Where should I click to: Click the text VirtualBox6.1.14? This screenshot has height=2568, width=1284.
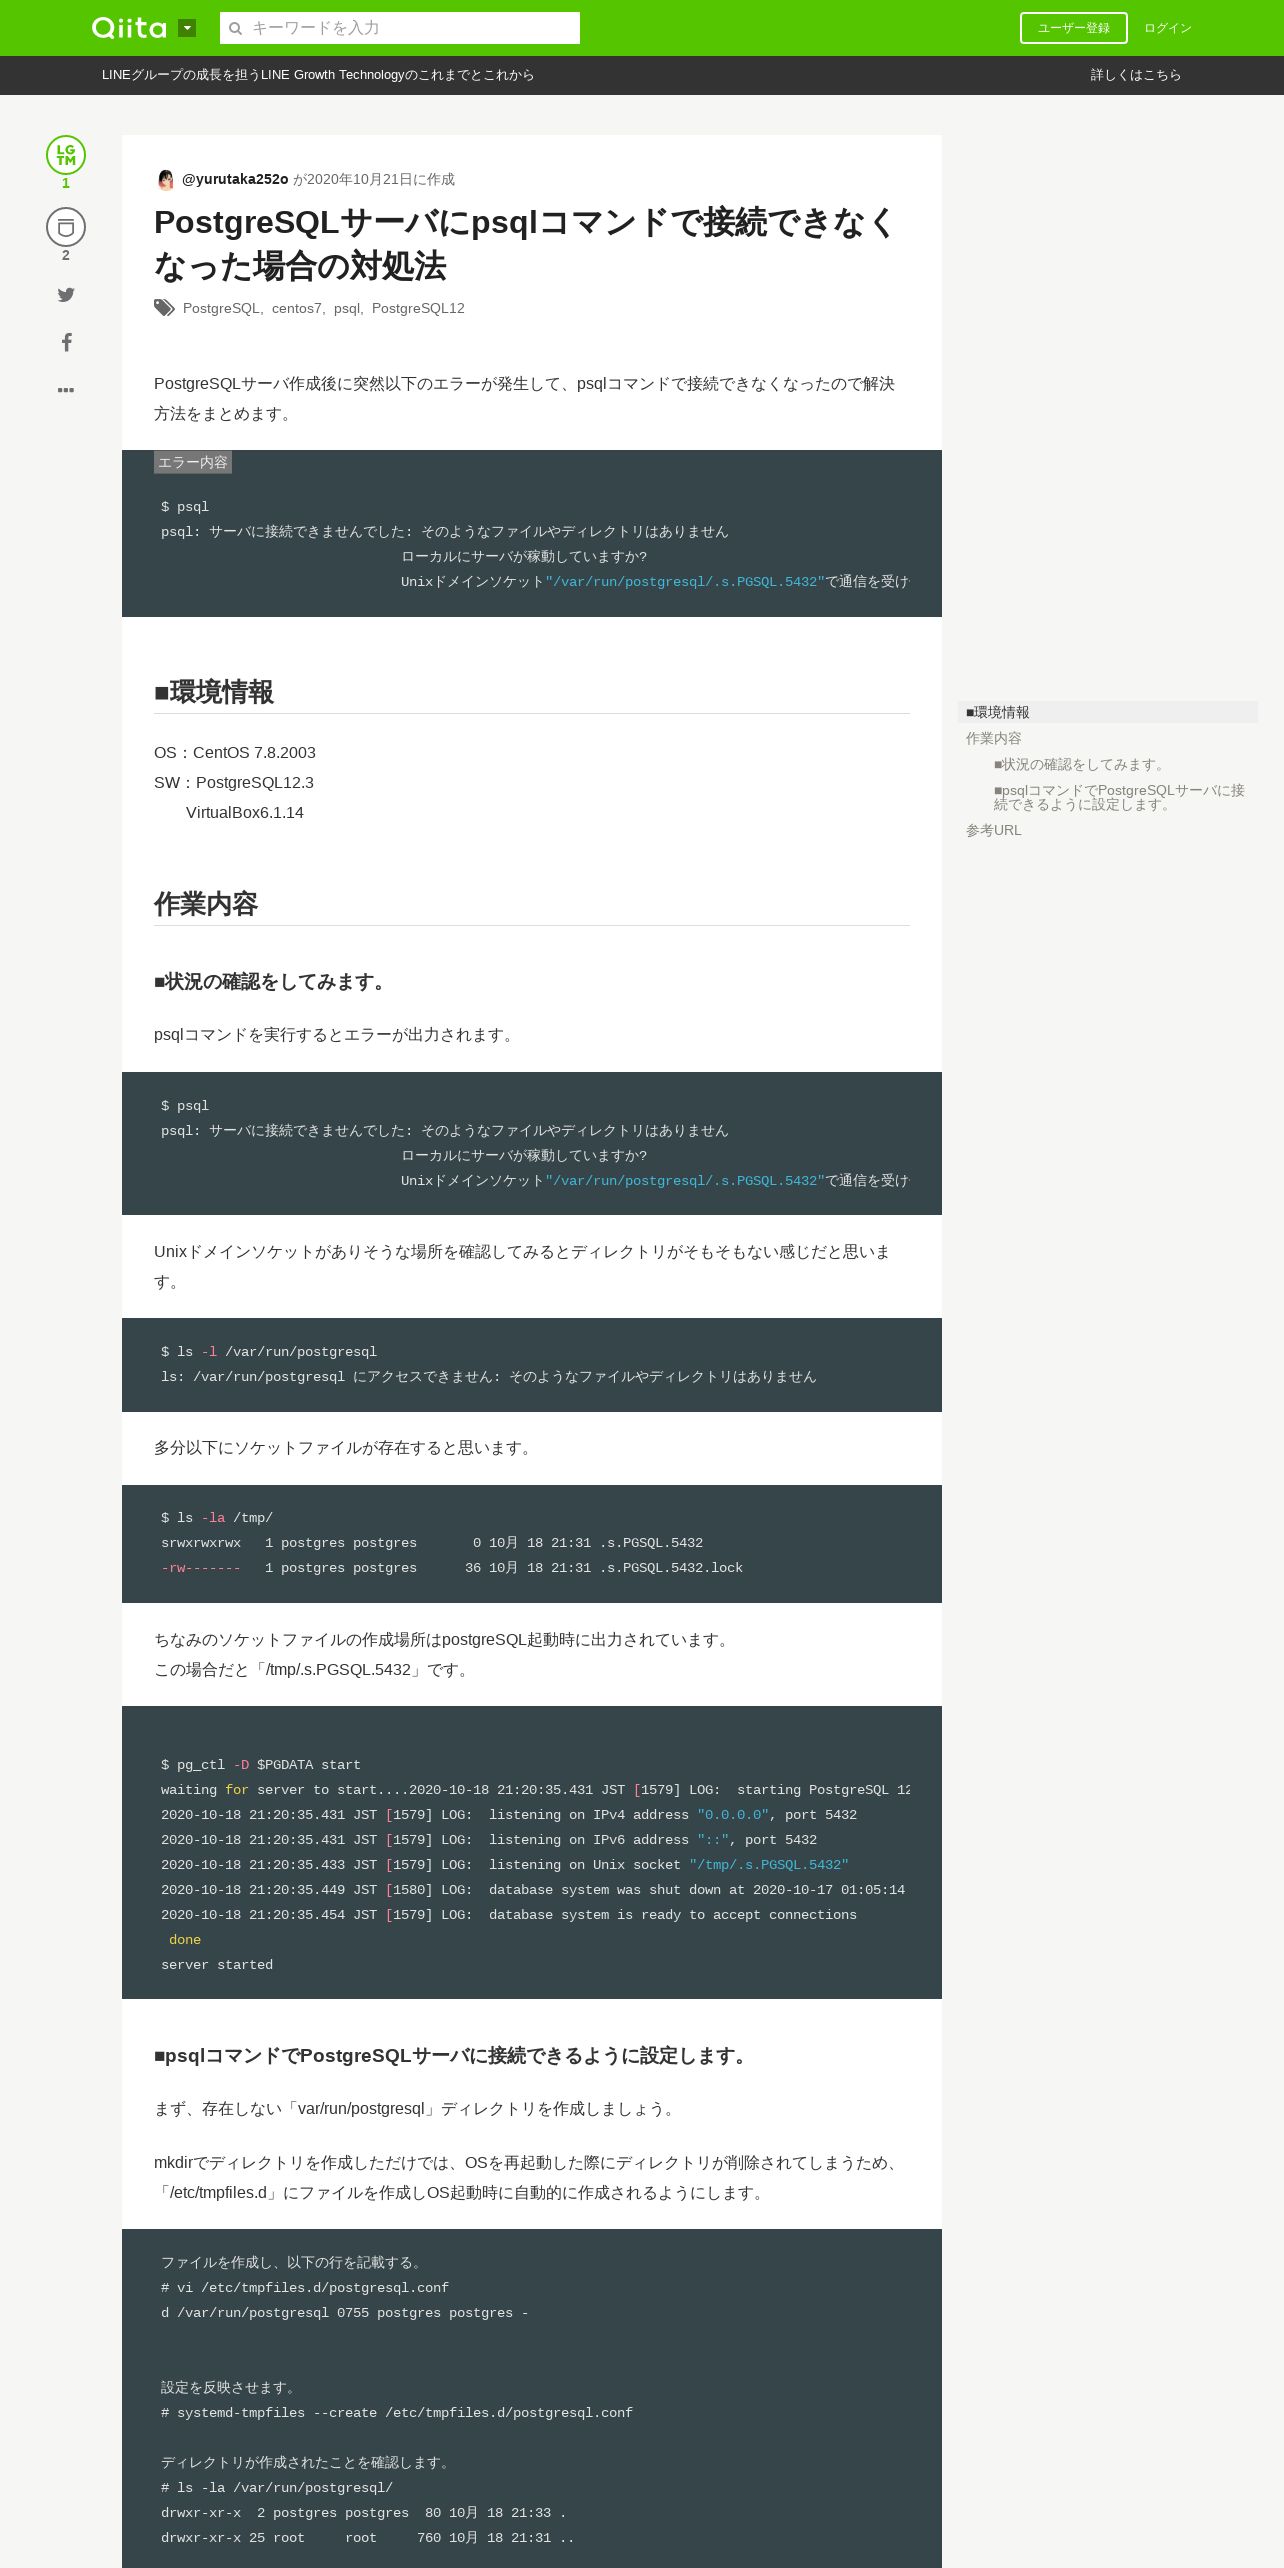(x=245, y=812)
